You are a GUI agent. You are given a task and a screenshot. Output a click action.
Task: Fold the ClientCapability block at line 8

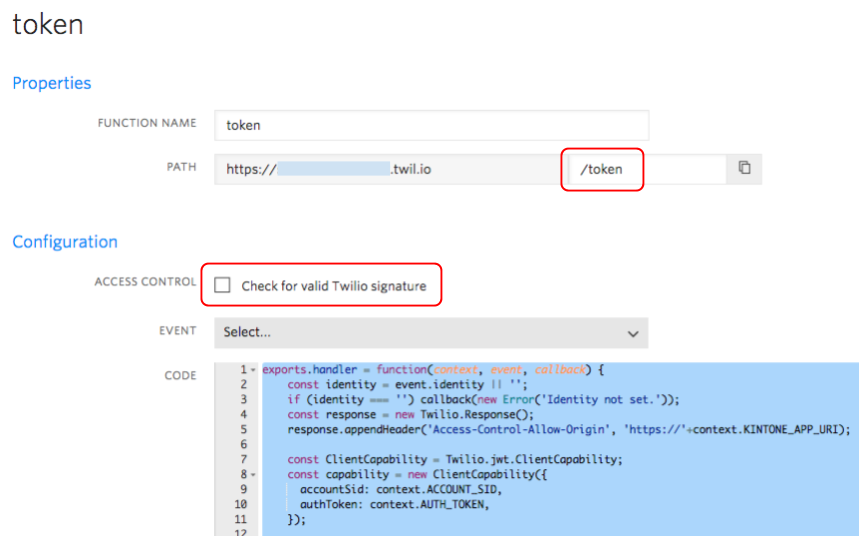click(x=253, y=475)
